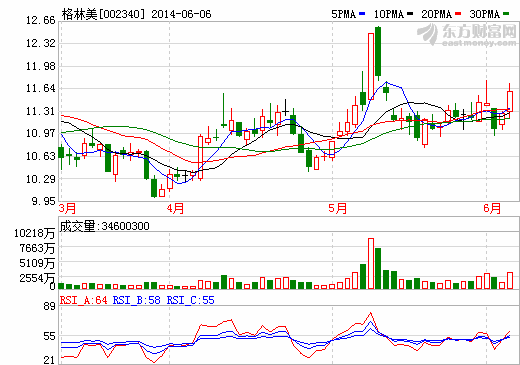Viewport: 520px width, 365px height.
Task: Click the tallest red volume bar in May
Action: 371,263
